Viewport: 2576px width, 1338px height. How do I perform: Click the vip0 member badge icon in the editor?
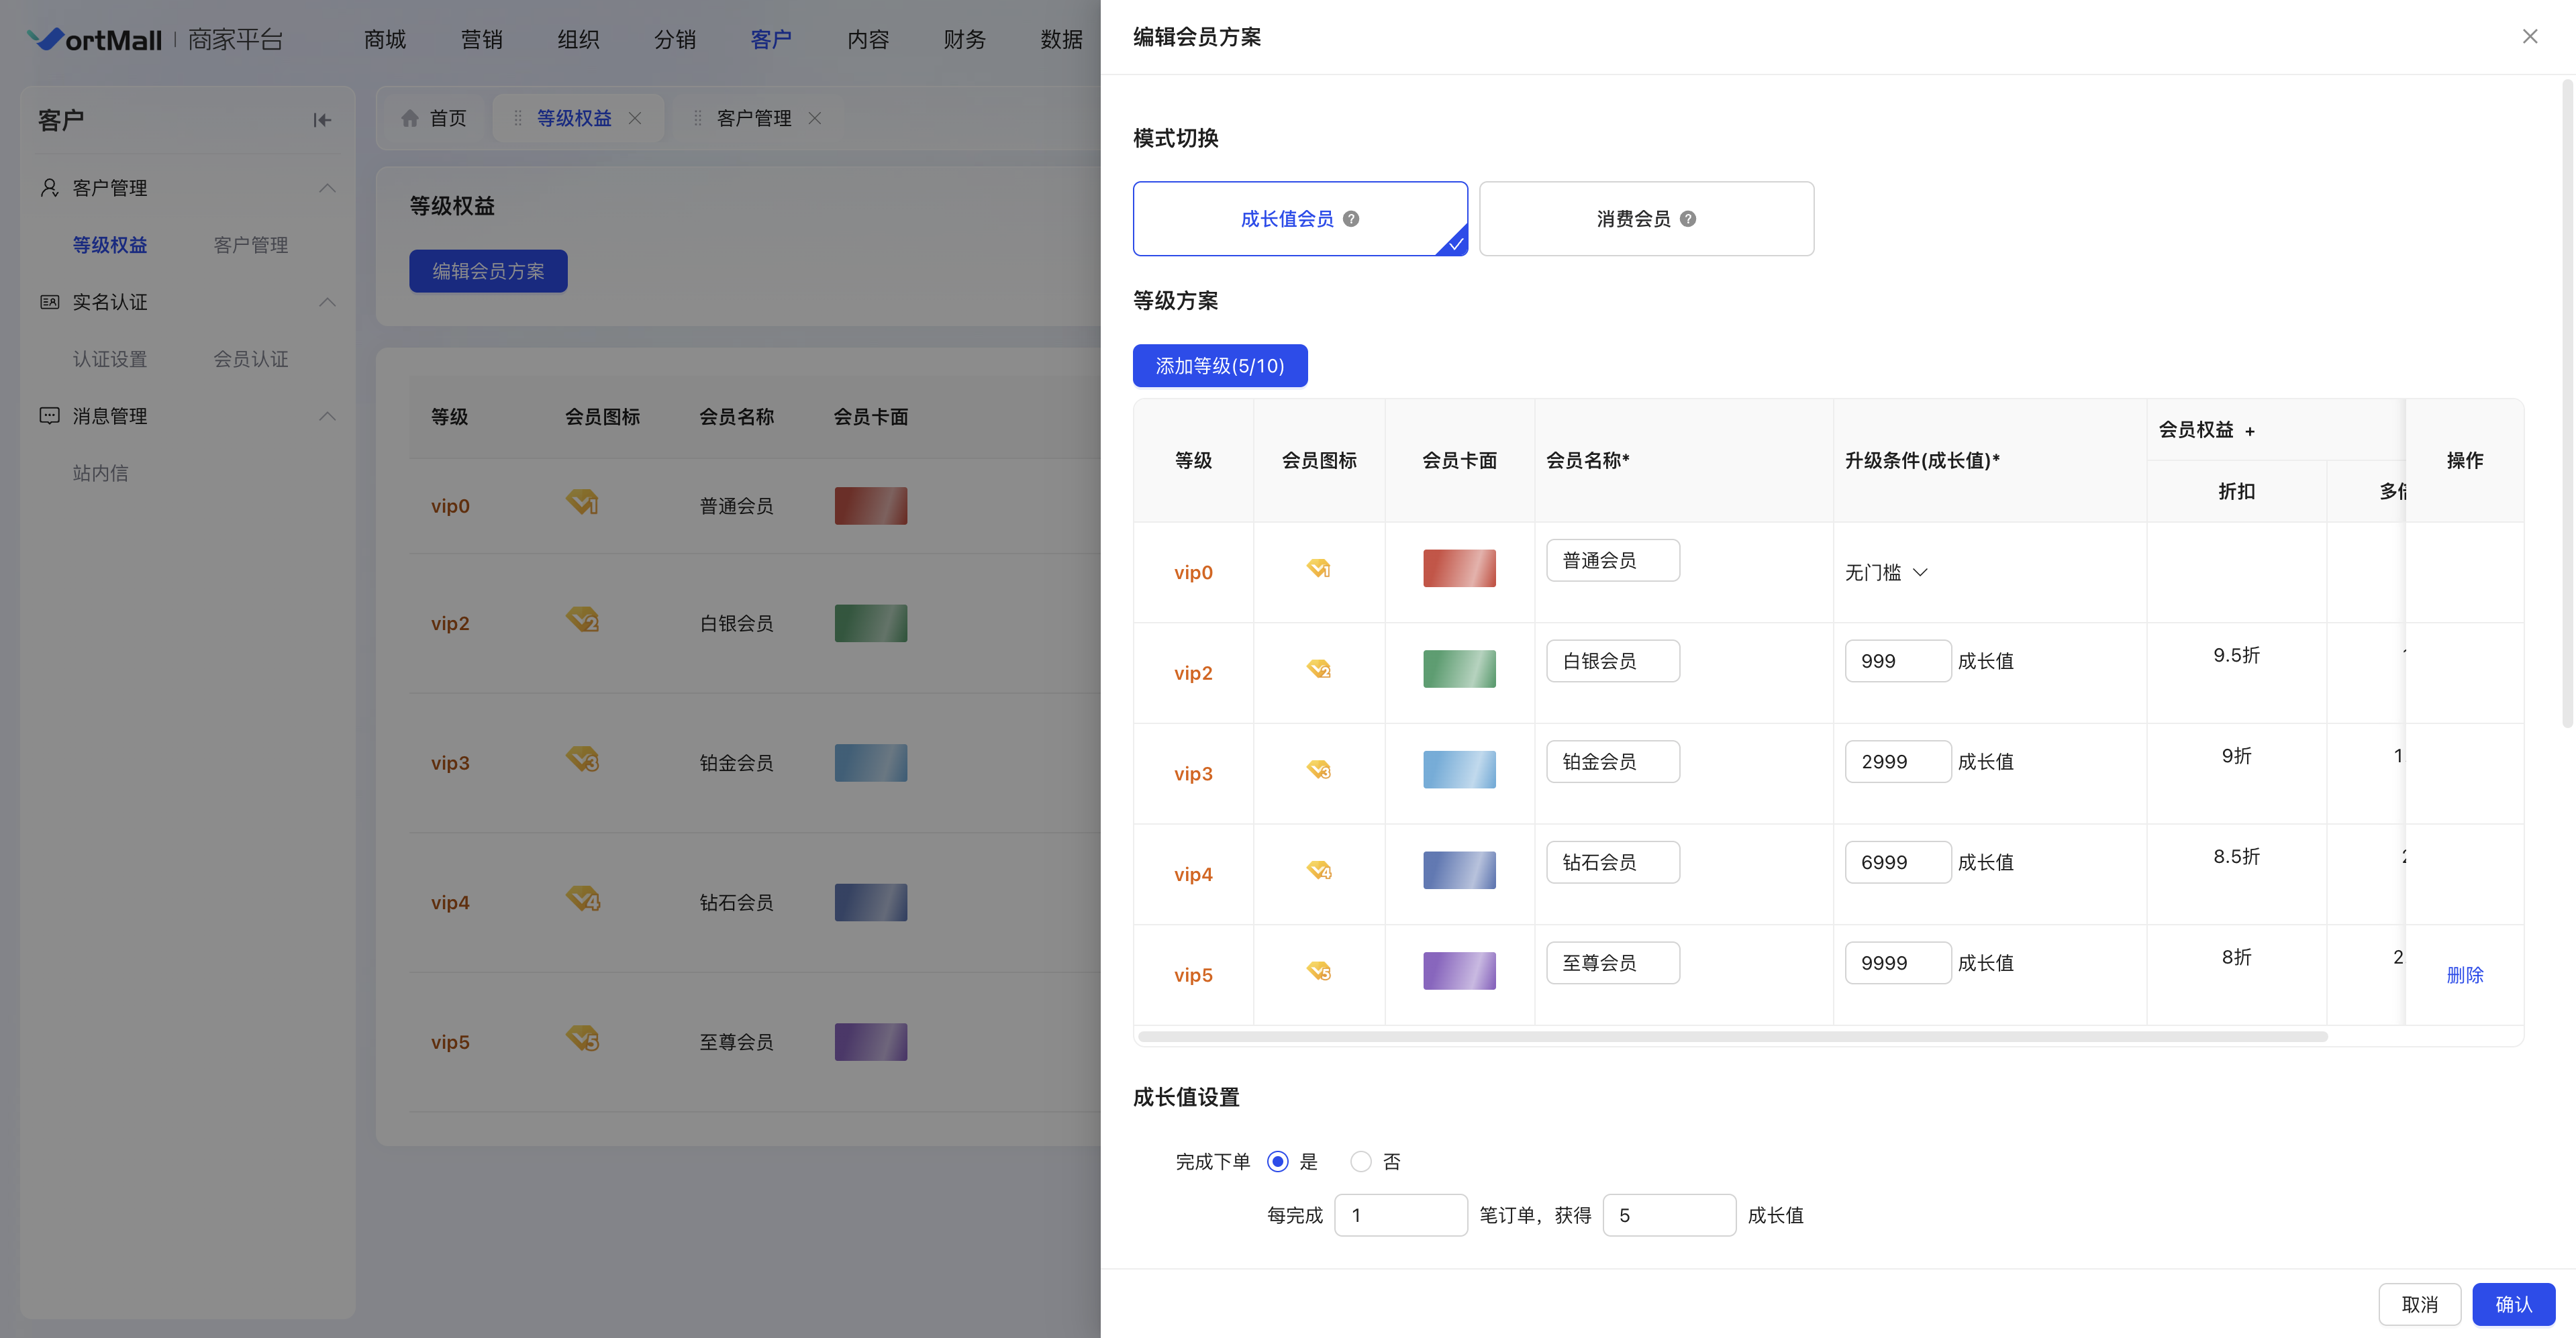point(1319,569)
